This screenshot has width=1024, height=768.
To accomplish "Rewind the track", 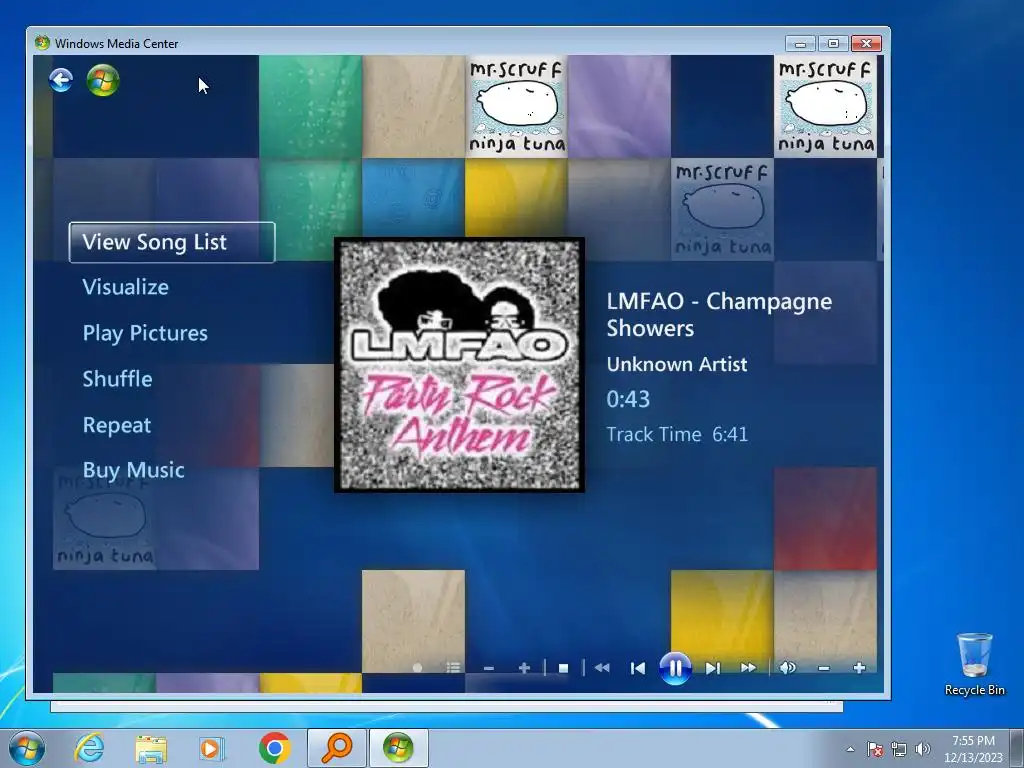I will (x=602, y=668).
